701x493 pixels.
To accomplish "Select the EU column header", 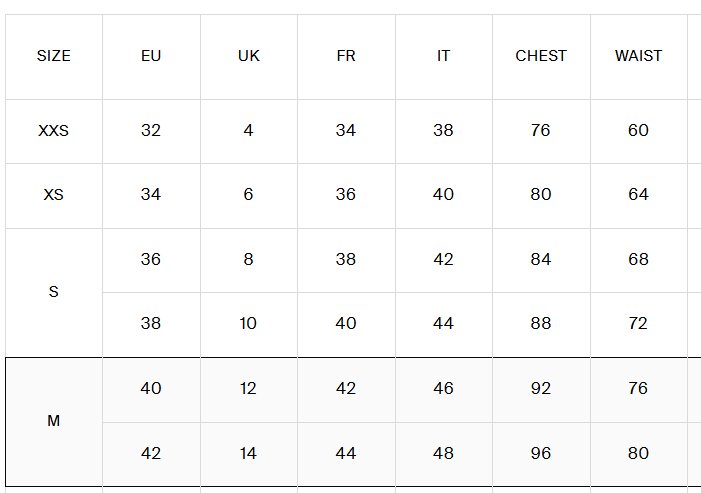I will pos(151,56).
